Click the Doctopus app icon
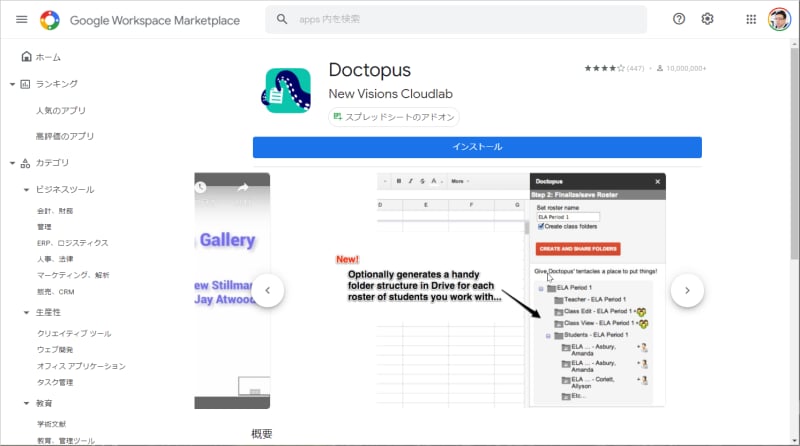 (x=286, y=90)
